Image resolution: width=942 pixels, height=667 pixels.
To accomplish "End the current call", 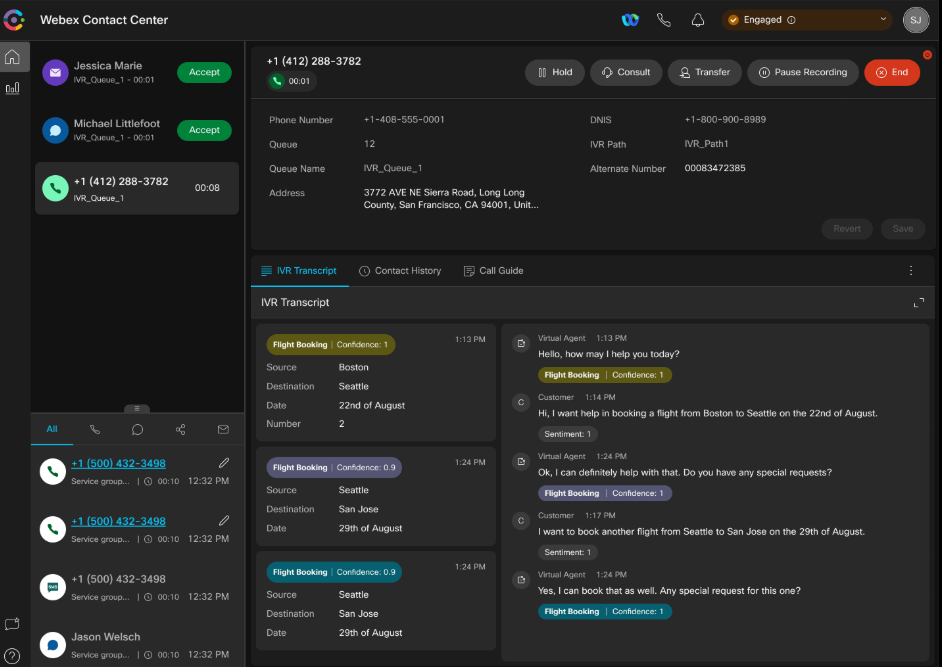I will [x=892, y=72].
